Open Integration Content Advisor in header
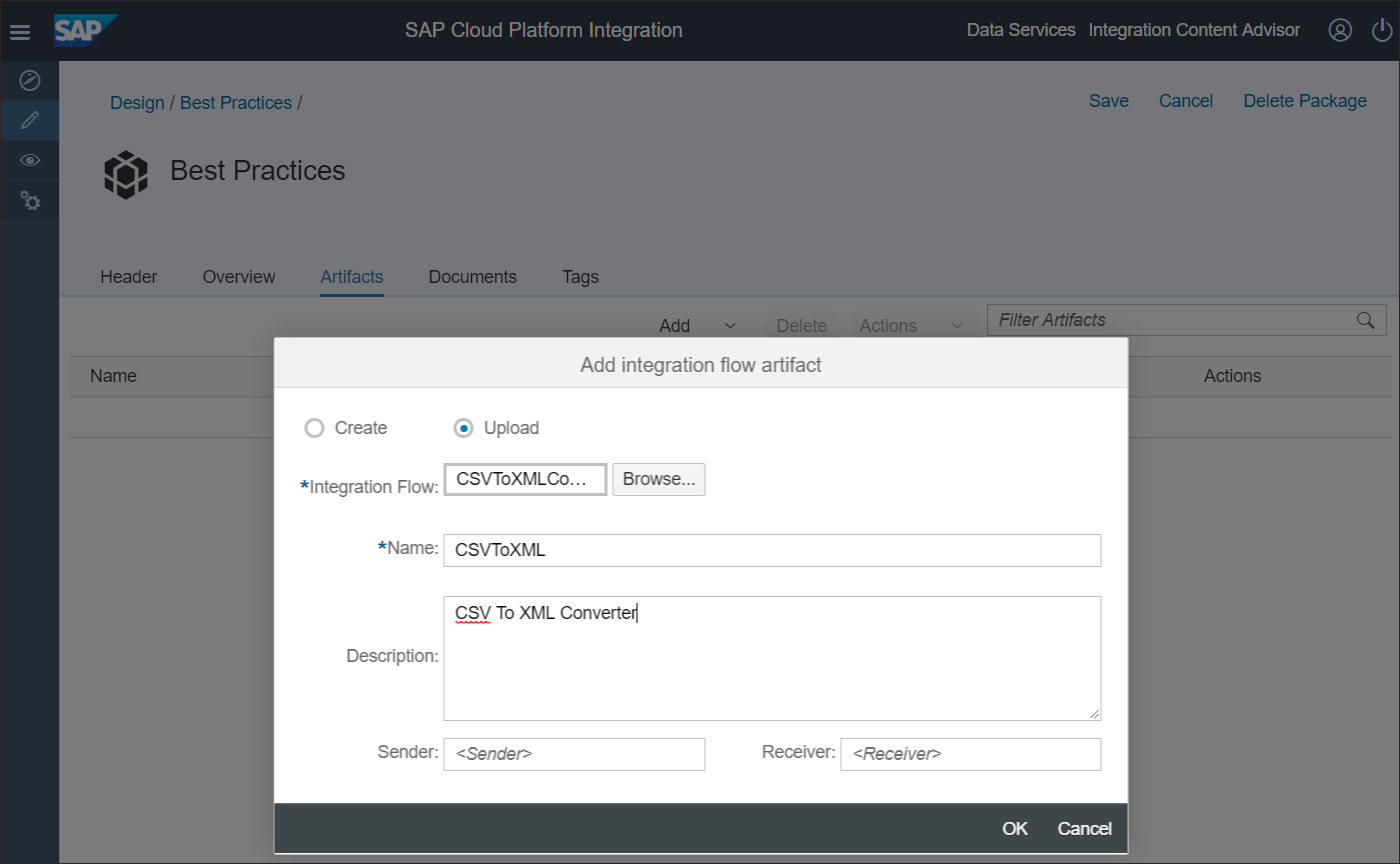Viewport: 1400px width, 864px height. pos(1194,30)
